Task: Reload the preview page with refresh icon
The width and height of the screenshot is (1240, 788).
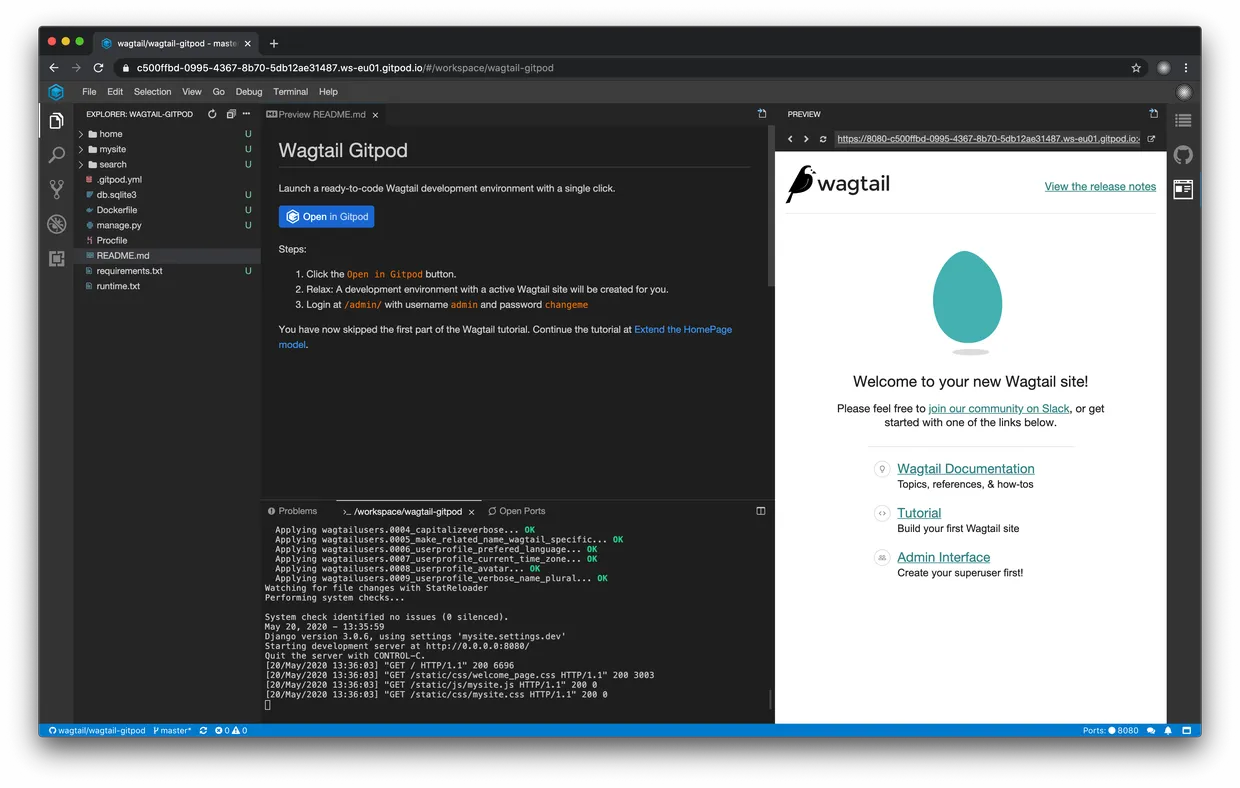Action: [x=822, y=139]
